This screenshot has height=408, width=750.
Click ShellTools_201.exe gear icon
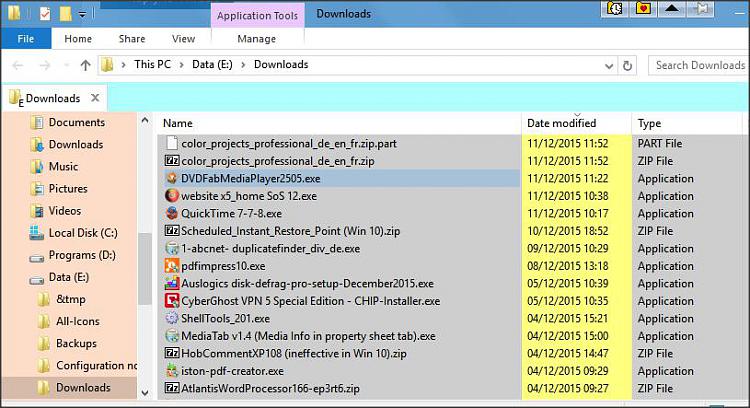tap(172, 318)
